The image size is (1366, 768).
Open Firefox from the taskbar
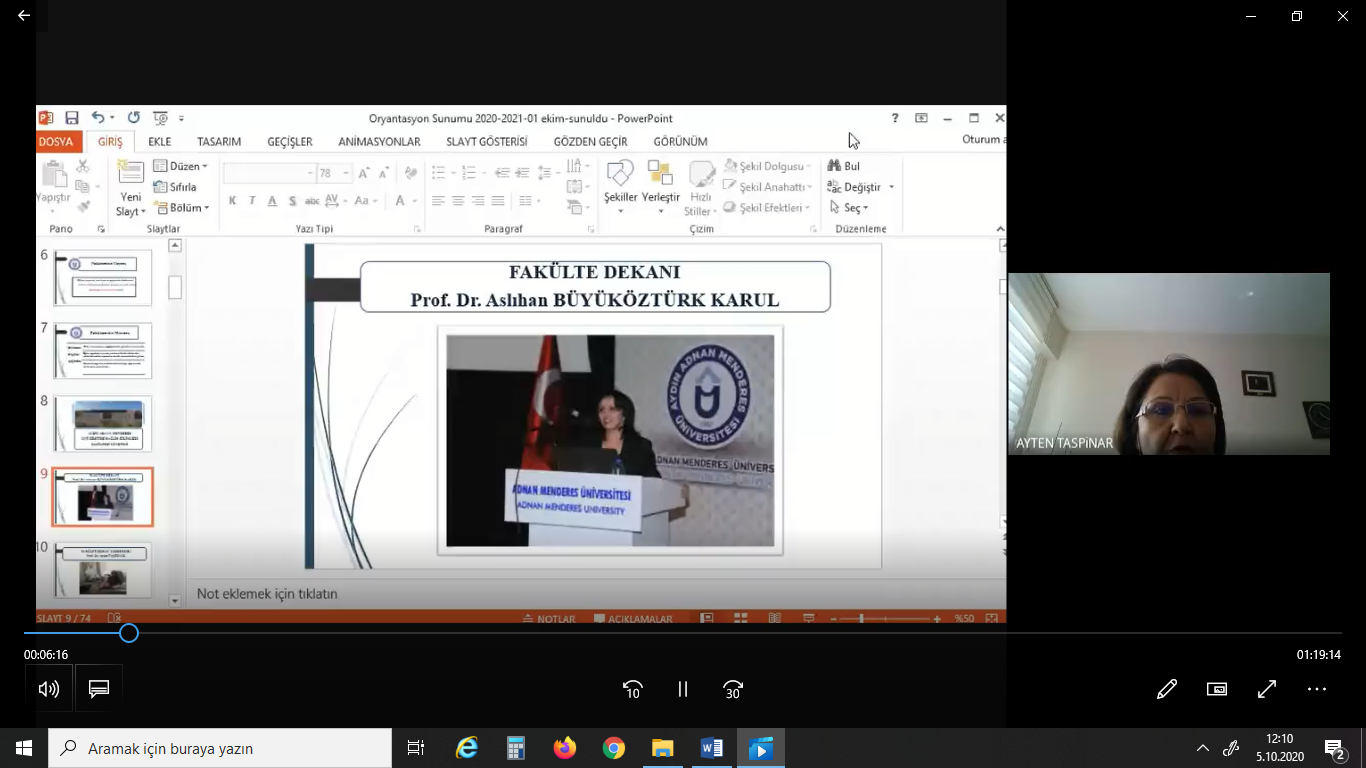565,748
